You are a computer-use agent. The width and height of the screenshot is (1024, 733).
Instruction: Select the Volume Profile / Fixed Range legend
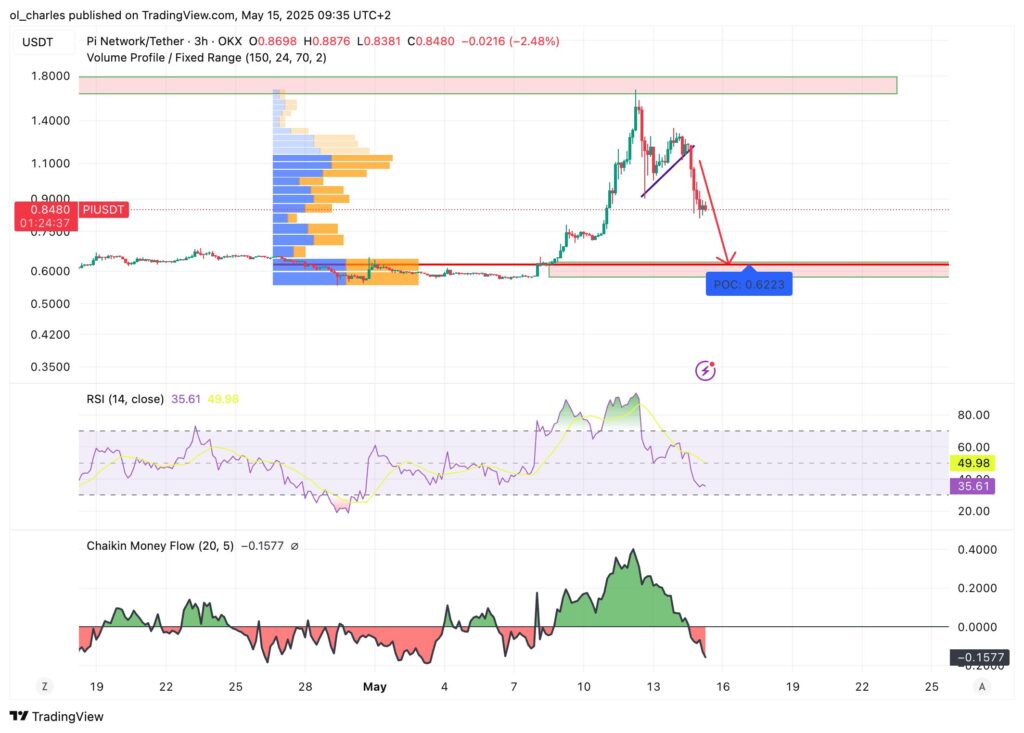[206, 58]
